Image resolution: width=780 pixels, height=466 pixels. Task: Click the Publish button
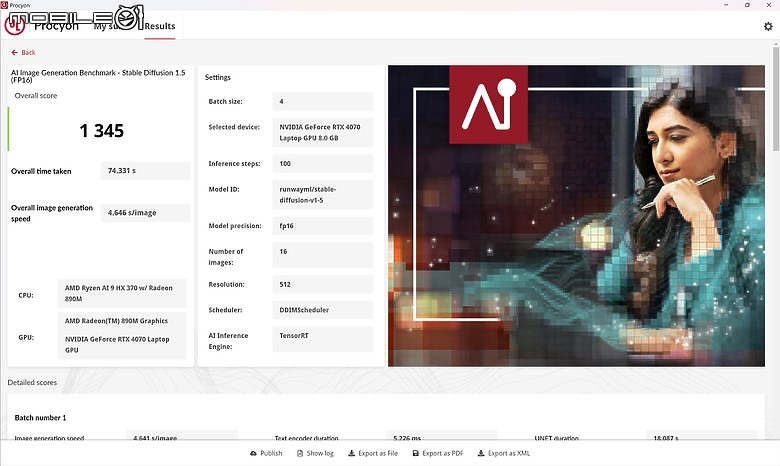coord(266,453)
